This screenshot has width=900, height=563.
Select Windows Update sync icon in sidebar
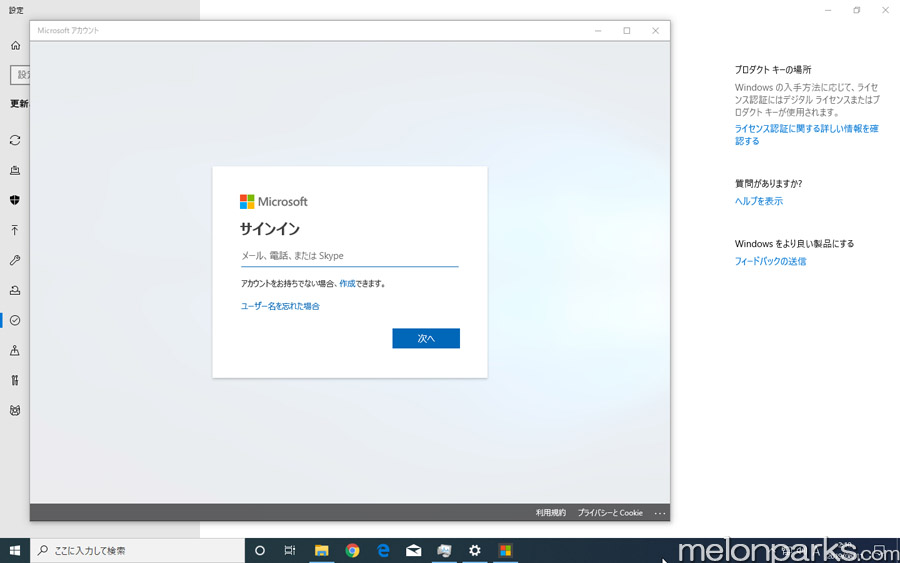pos(15,140)
